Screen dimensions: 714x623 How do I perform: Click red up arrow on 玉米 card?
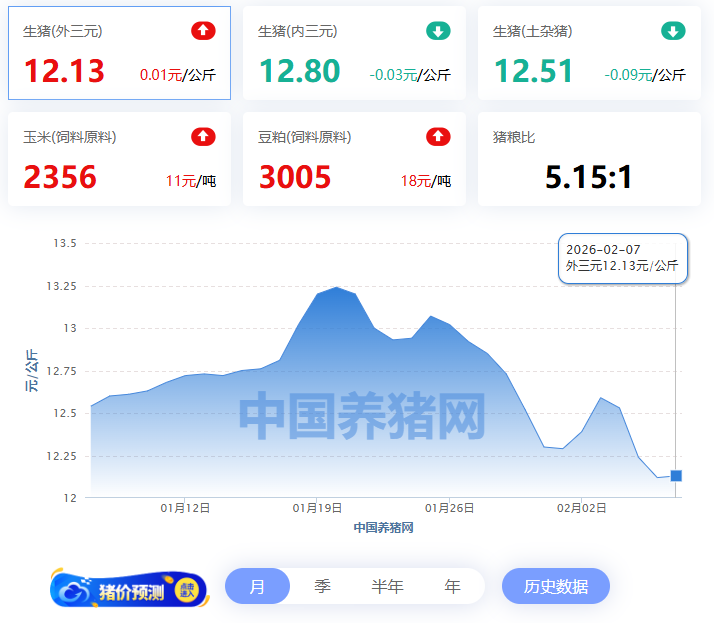[203, 137]
